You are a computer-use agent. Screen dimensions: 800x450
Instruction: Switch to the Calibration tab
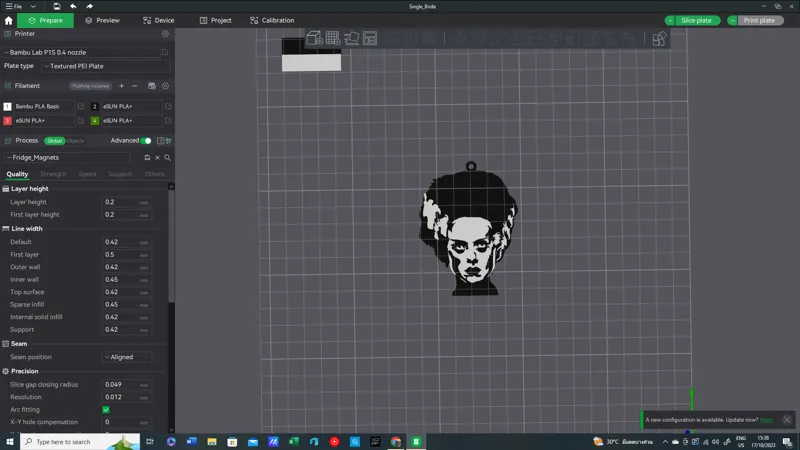click(x=272, y=20)
